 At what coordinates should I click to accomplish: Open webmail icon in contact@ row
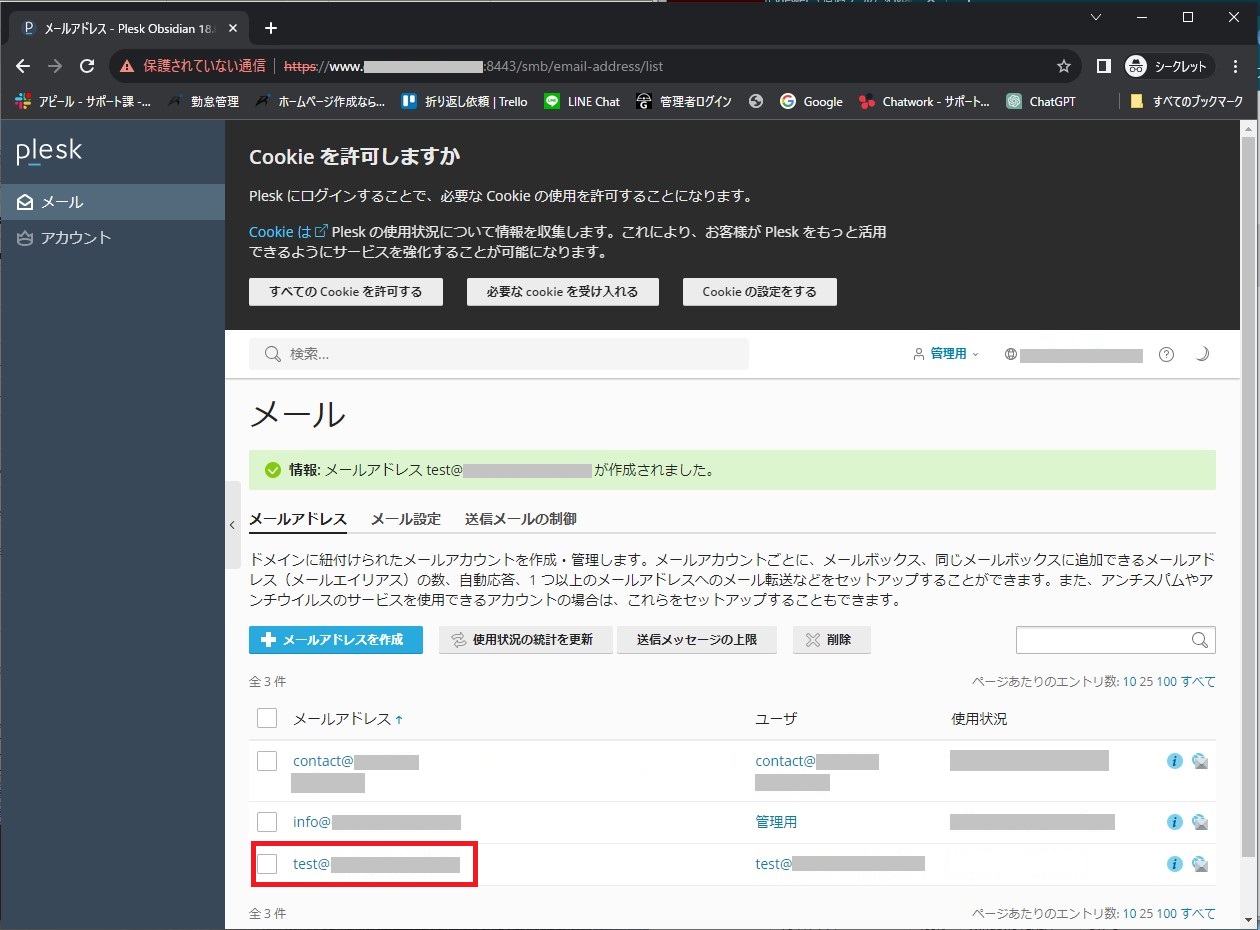pos(1200,762)
